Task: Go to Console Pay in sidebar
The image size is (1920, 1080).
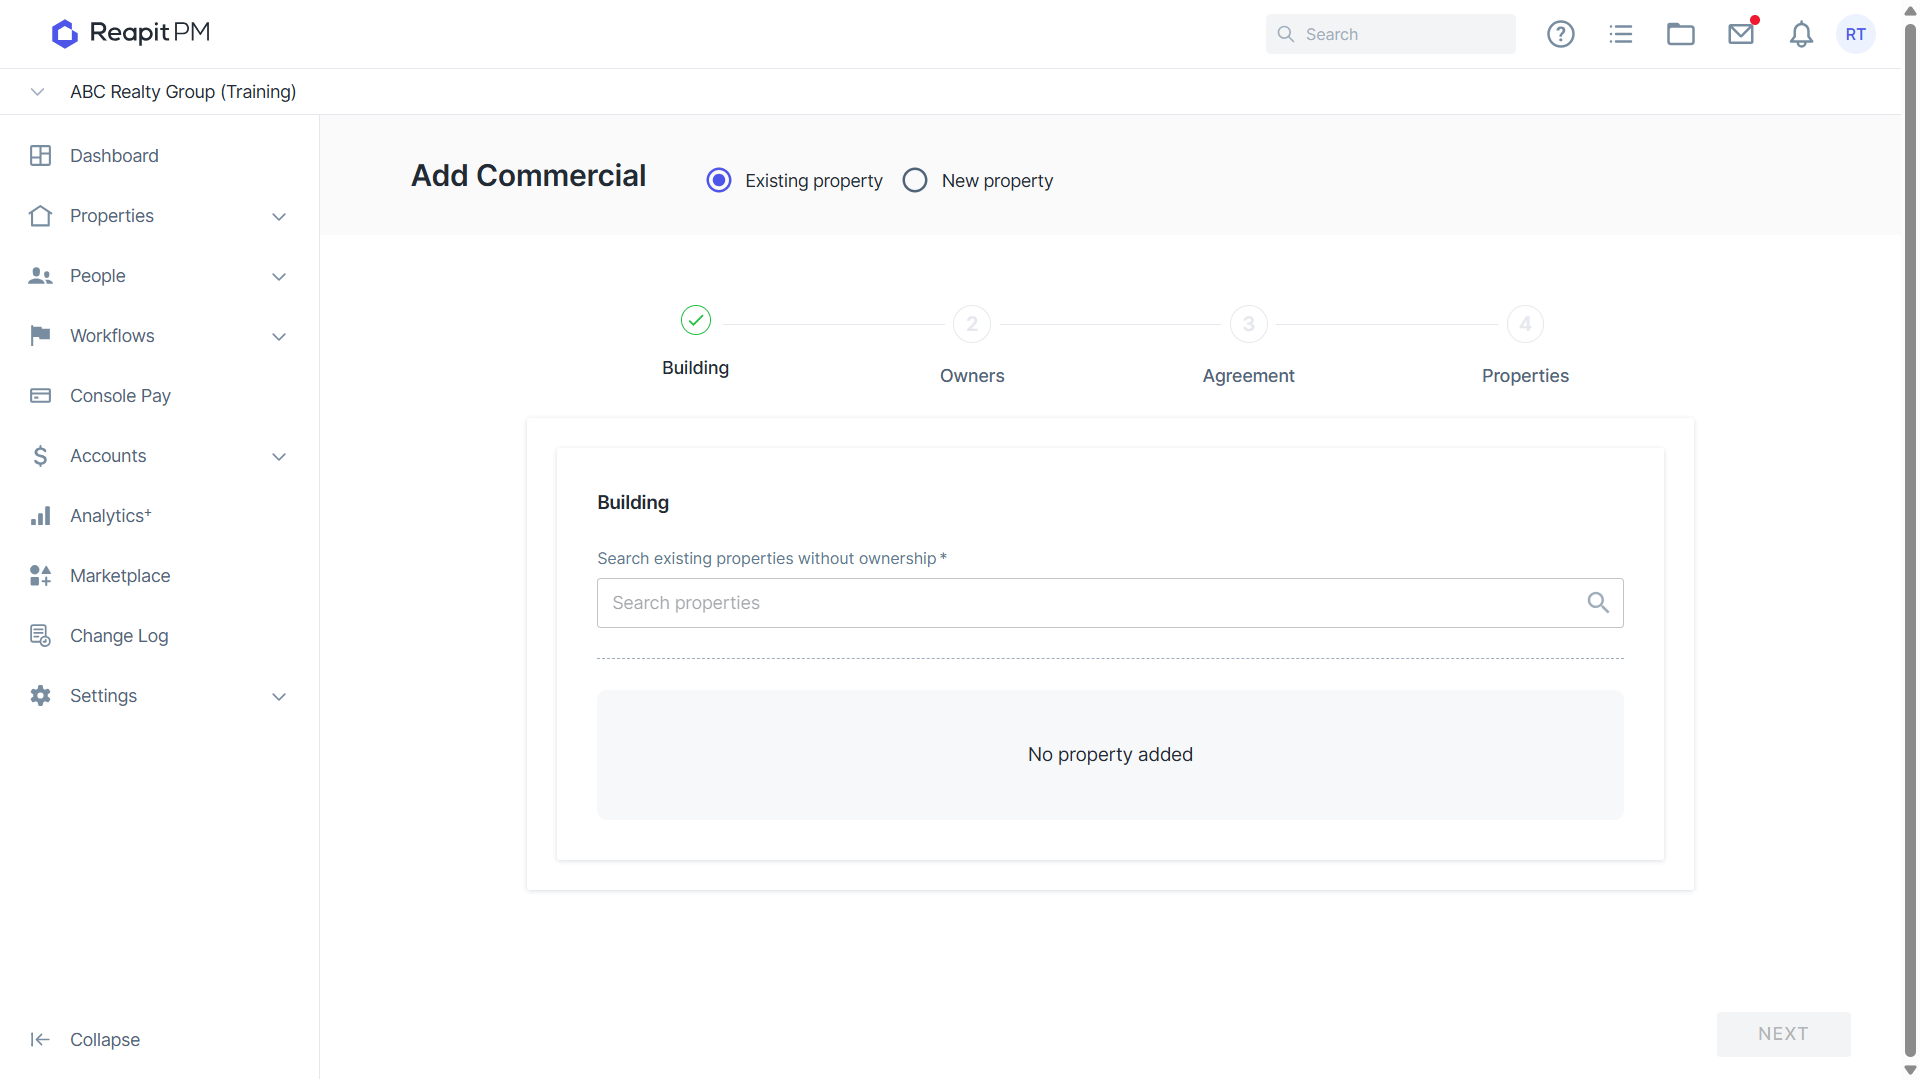Action: pos(120,396)
